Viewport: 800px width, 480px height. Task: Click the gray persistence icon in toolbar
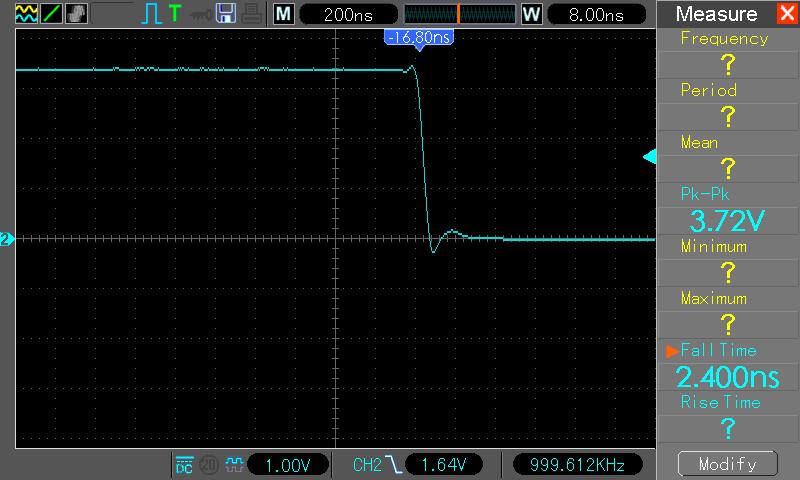click(77, 14)
